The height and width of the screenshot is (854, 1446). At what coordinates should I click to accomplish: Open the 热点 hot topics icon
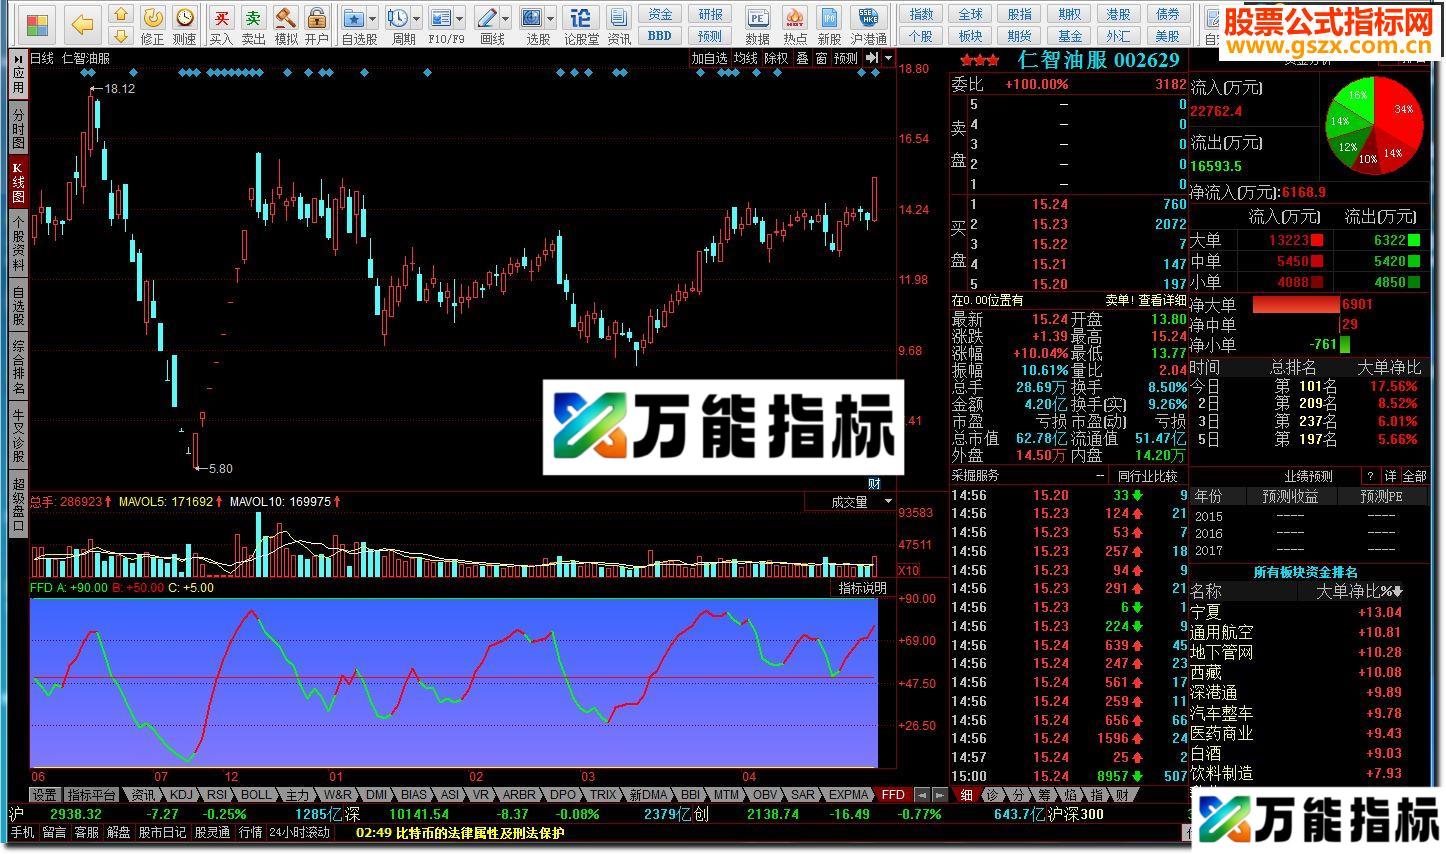tap(795, 25)
